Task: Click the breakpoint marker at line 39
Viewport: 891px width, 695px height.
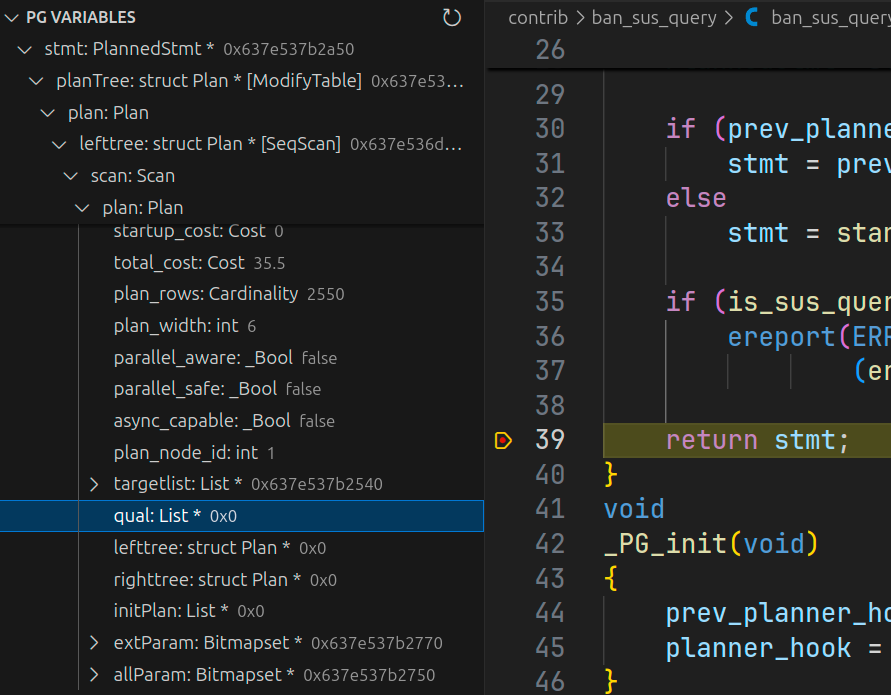Action: (x=503, y=440)
